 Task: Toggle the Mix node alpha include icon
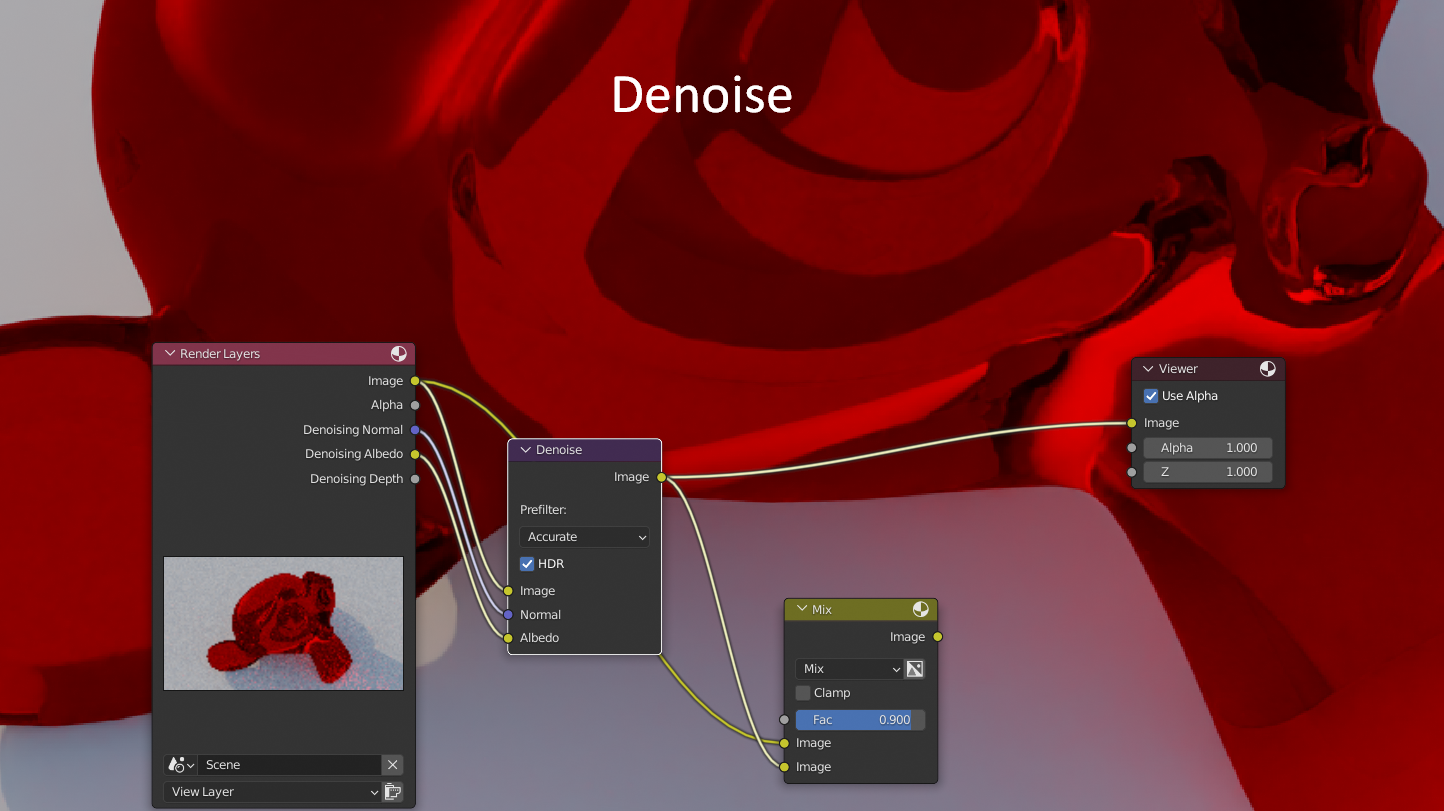click(x=915, y=669)
